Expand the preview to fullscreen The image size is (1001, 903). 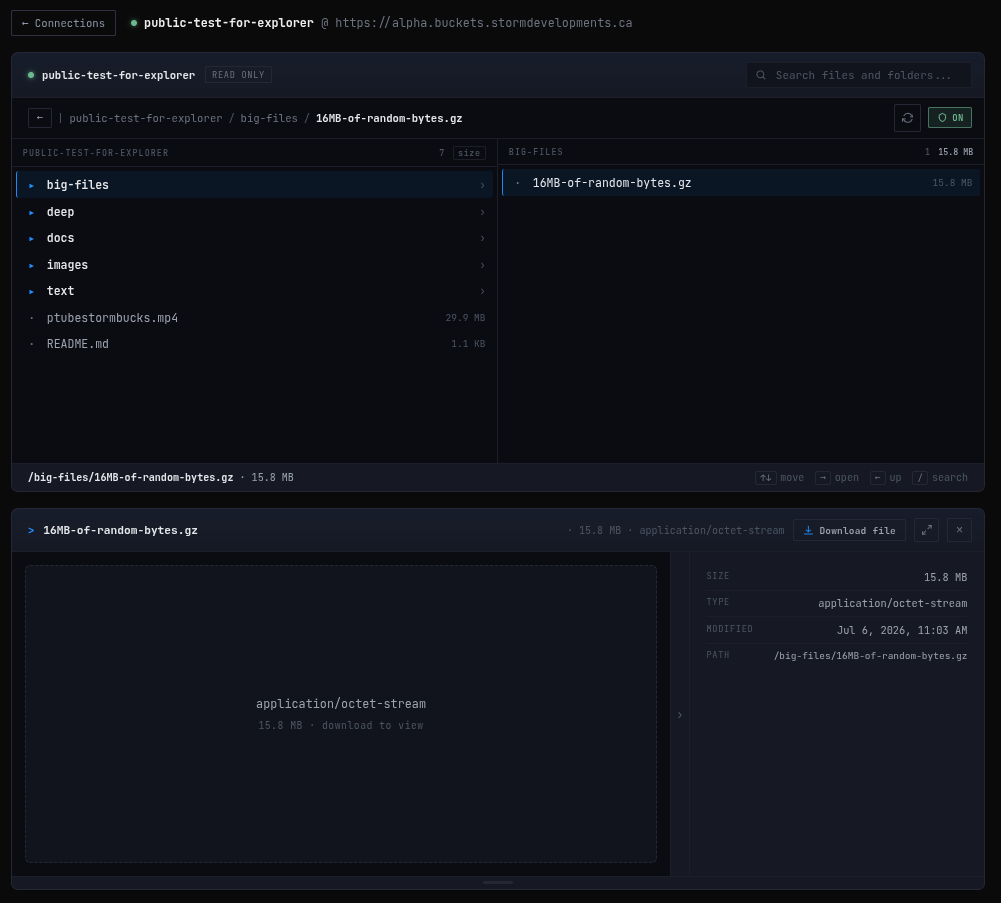pos(926,530)
